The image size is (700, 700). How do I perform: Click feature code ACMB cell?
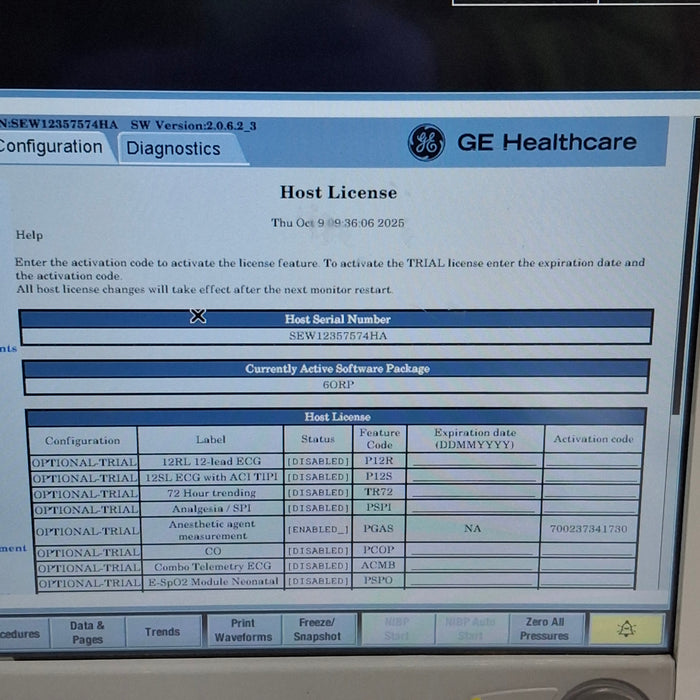click(378, 565)
